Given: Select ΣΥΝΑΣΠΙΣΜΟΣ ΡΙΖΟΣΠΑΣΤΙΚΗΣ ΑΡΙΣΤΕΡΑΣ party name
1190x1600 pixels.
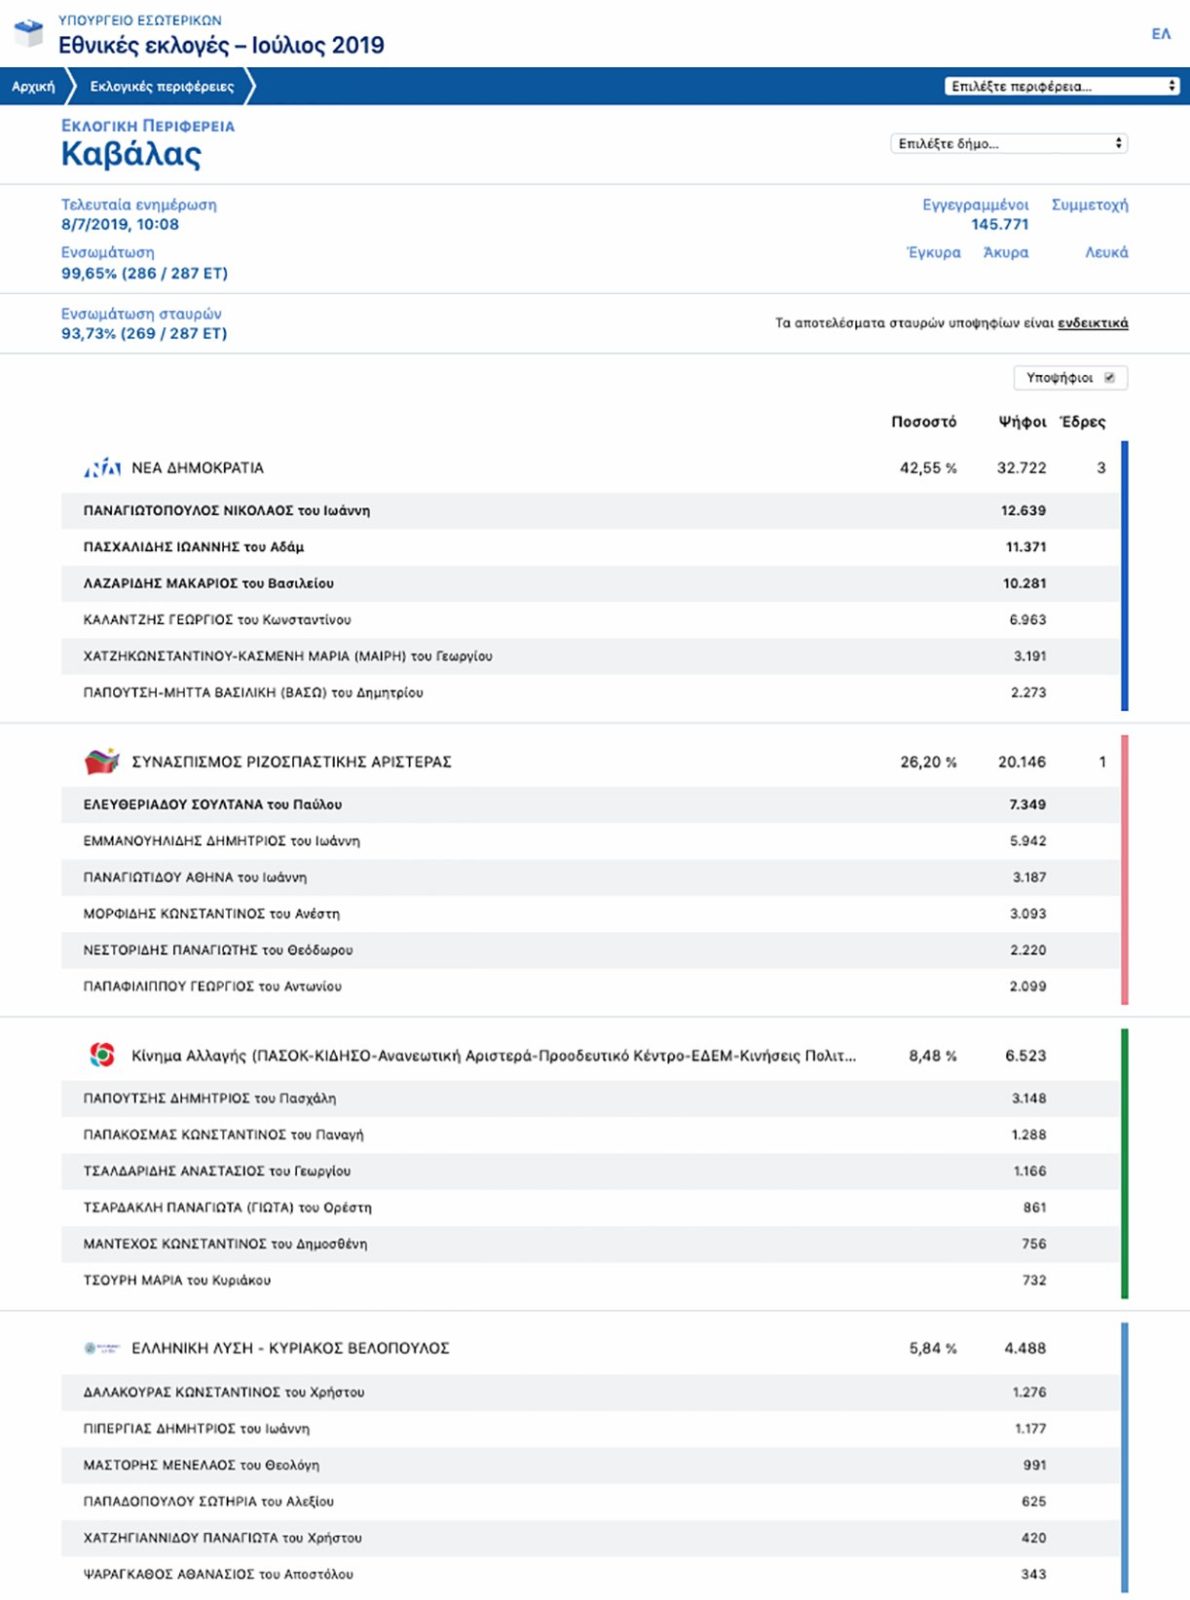Looking at the screenshot, I should click(x=292, y=761).
